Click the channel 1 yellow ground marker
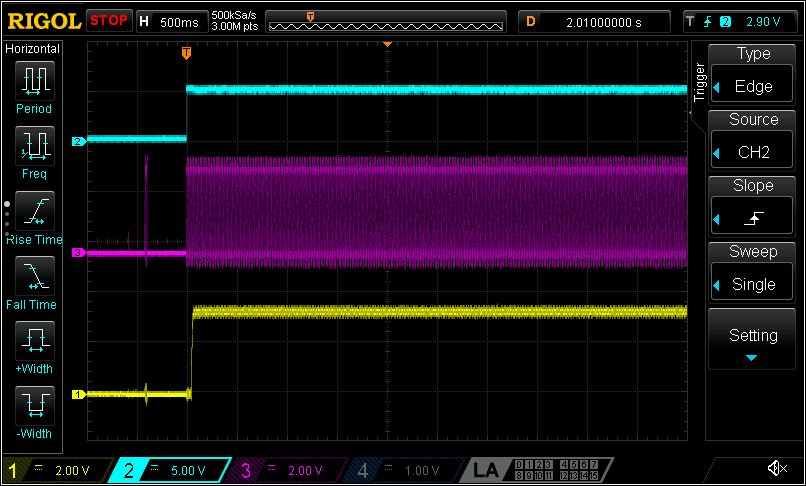The height and width of the screenshot is (486, 806). click(x=78, y=394)
